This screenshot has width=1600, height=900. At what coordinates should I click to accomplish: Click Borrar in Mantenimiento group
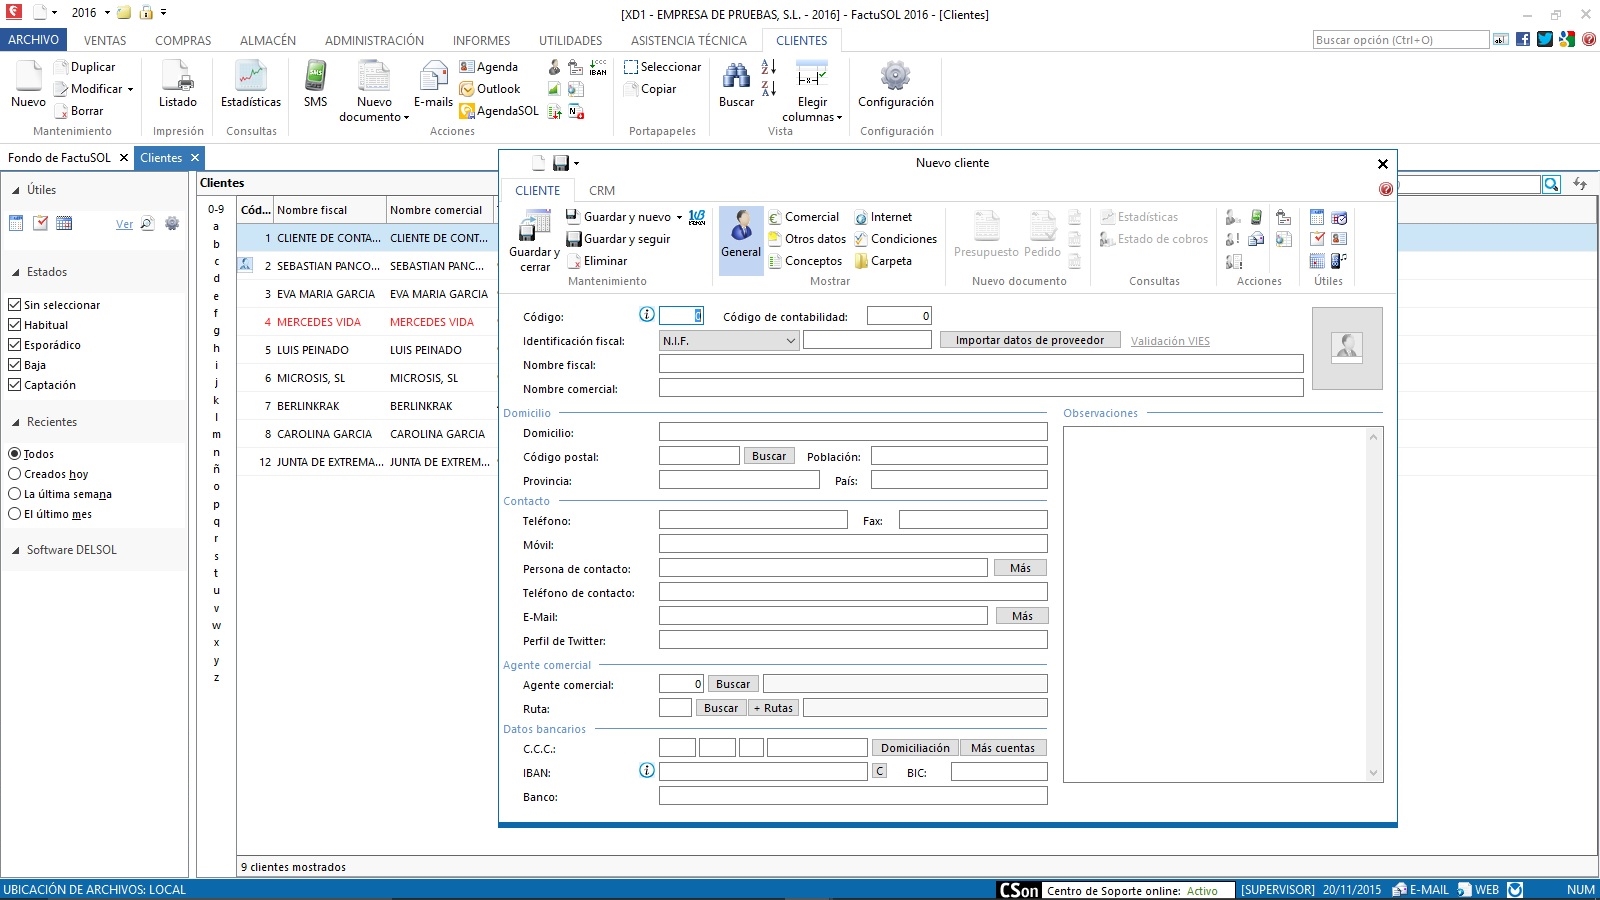pos(79,111)
